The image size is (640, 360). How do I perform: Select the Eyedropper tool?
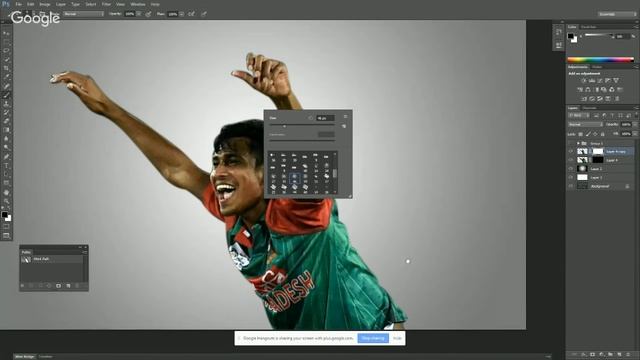click(6, 77)
